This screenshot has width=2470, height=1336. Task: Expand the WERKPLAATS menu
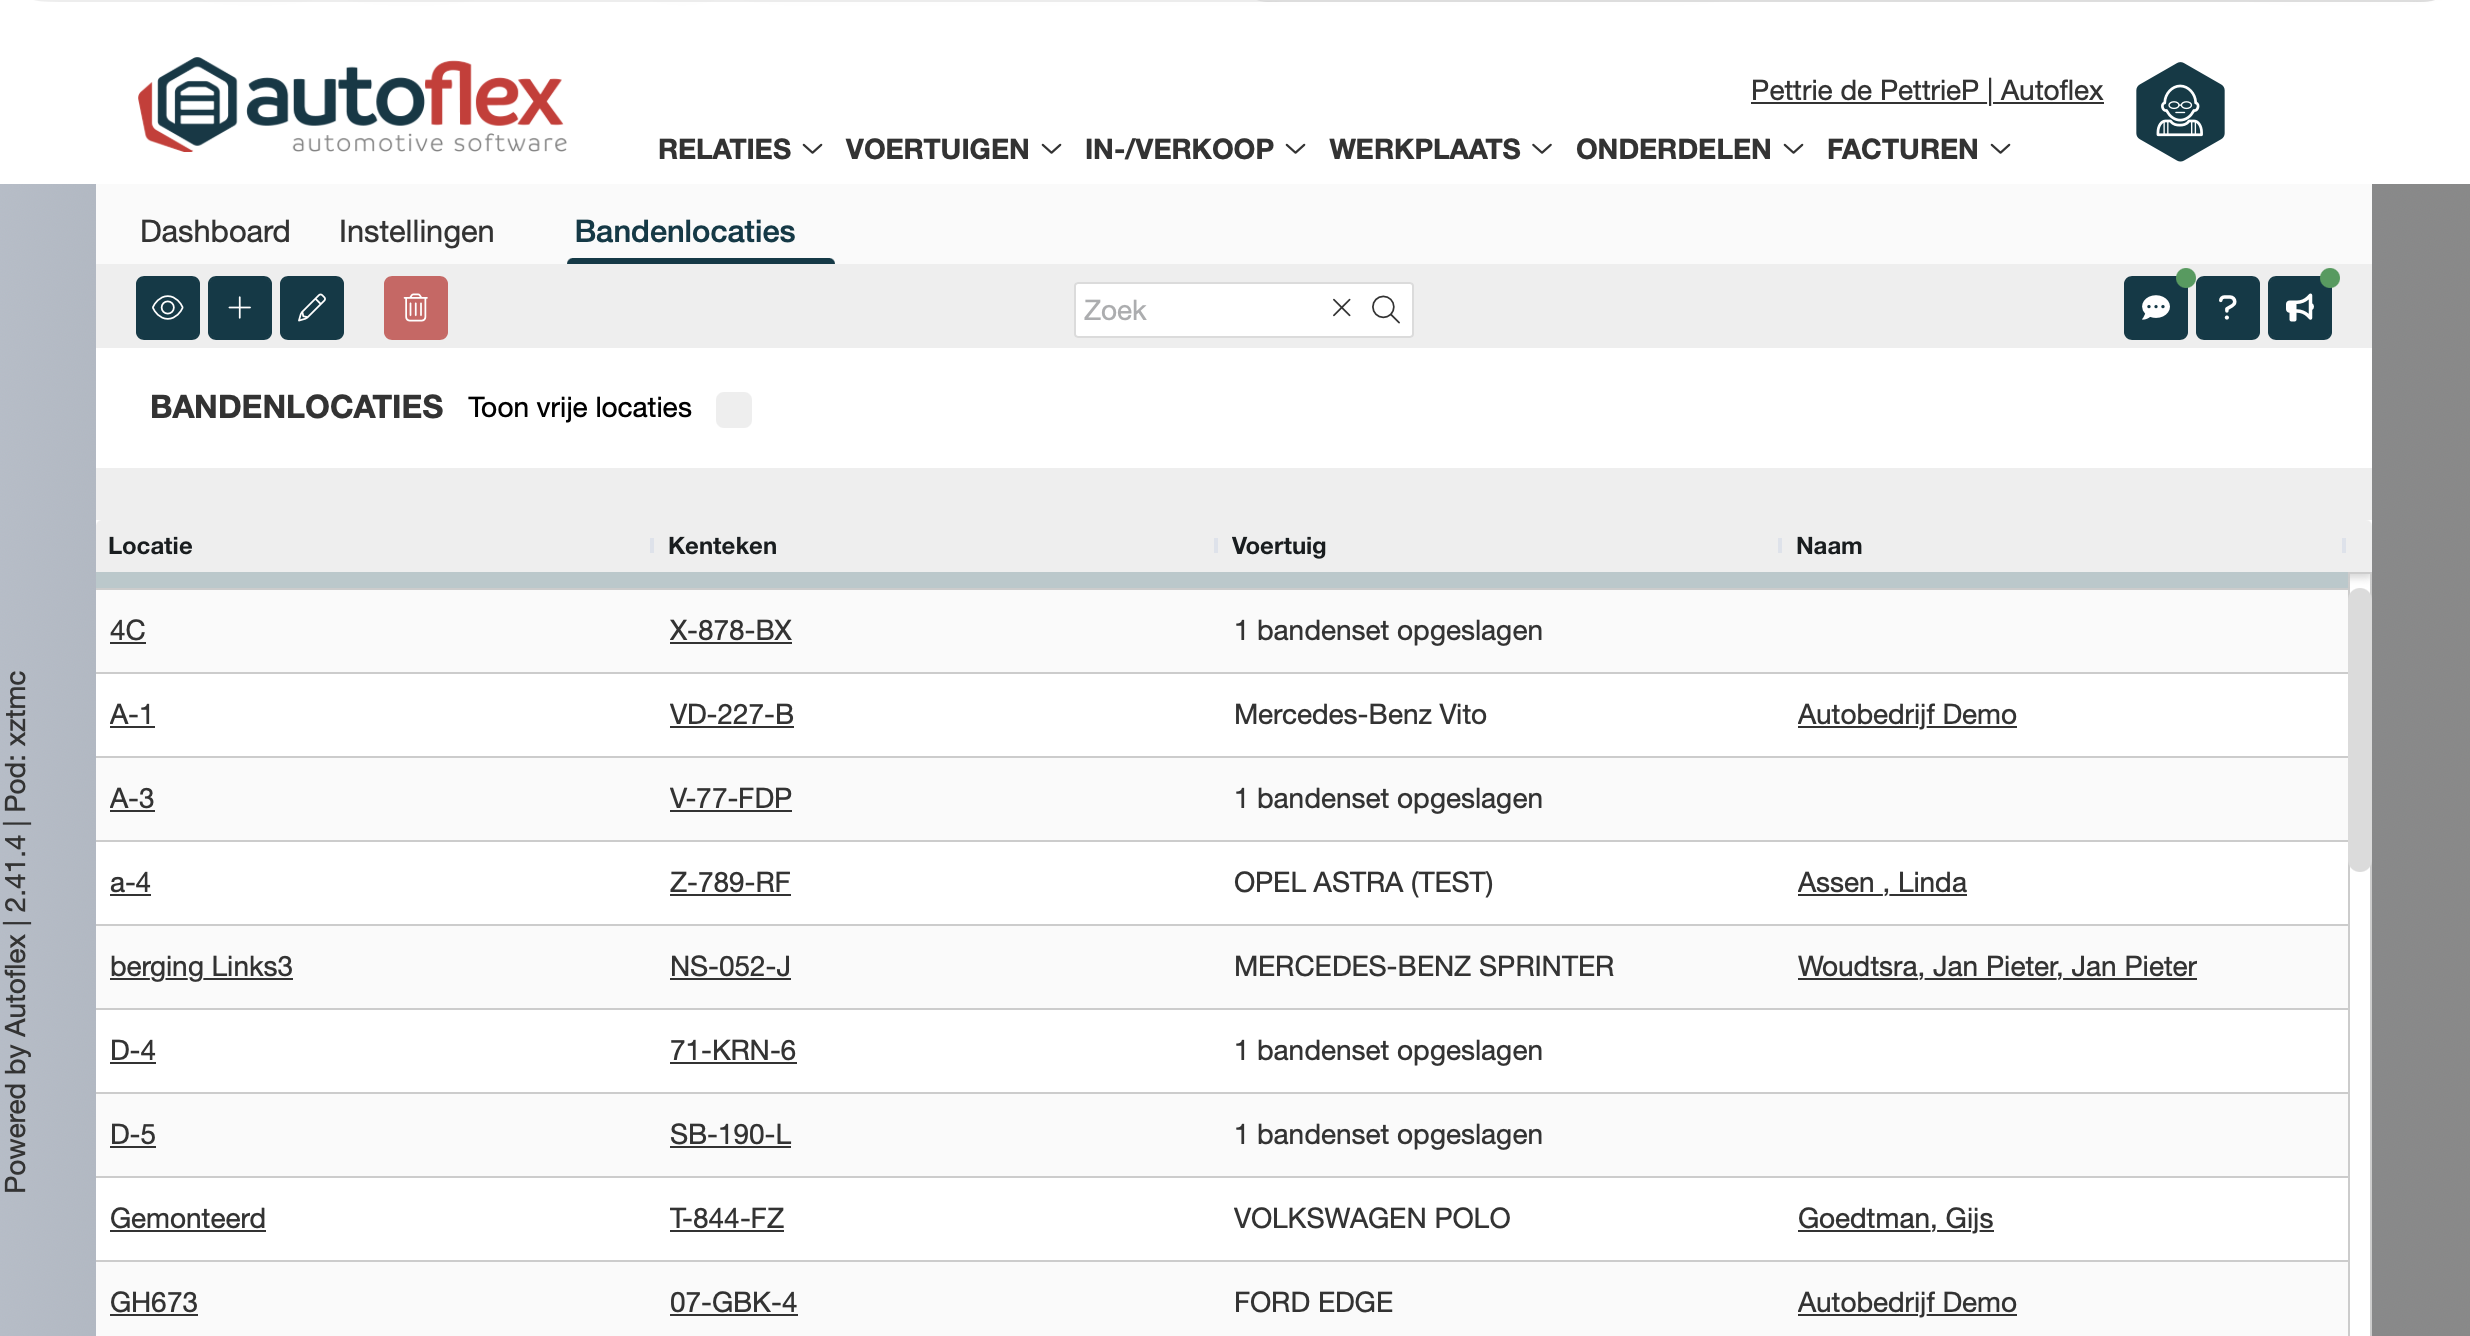(1440, 149)
